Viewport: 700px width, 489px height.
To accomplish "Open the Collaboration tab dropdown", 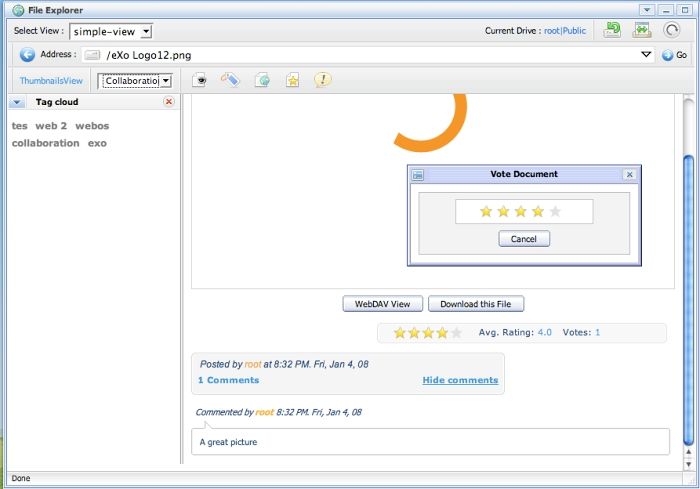I will [x=135, y=81].
